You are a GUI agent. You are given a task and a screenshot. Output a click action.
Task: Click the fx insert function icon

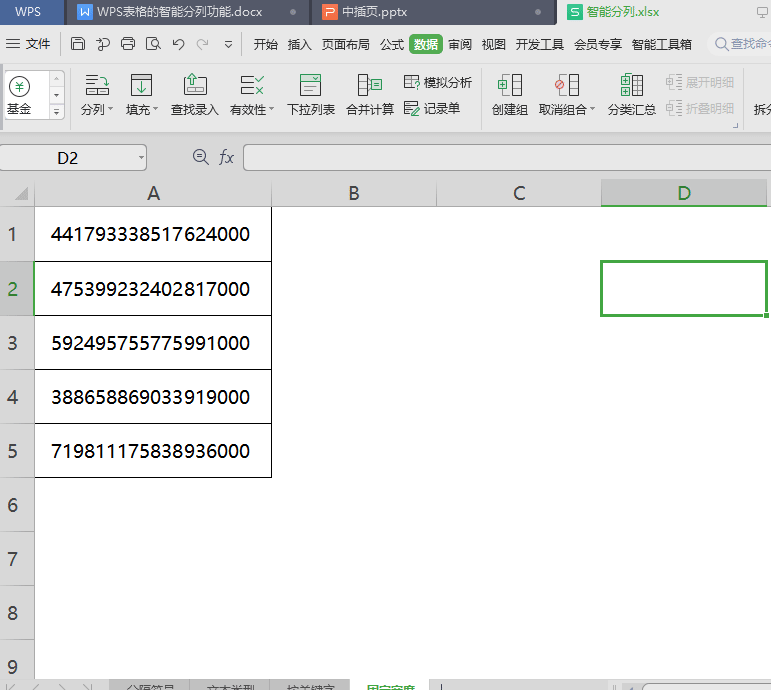[x=227, y=157]
